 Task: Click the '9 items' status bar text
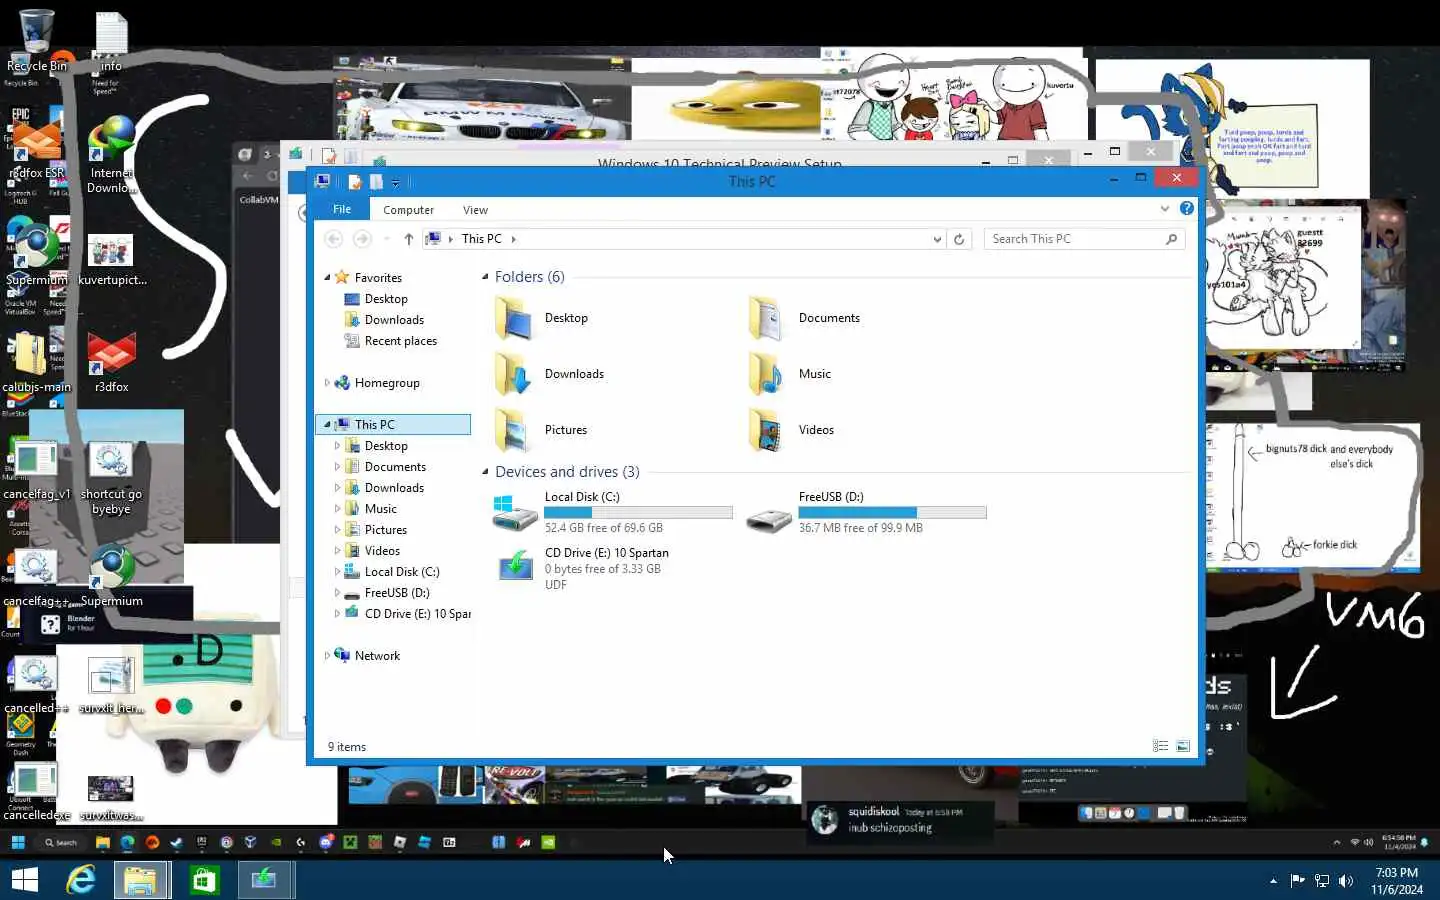pos(347,747)
